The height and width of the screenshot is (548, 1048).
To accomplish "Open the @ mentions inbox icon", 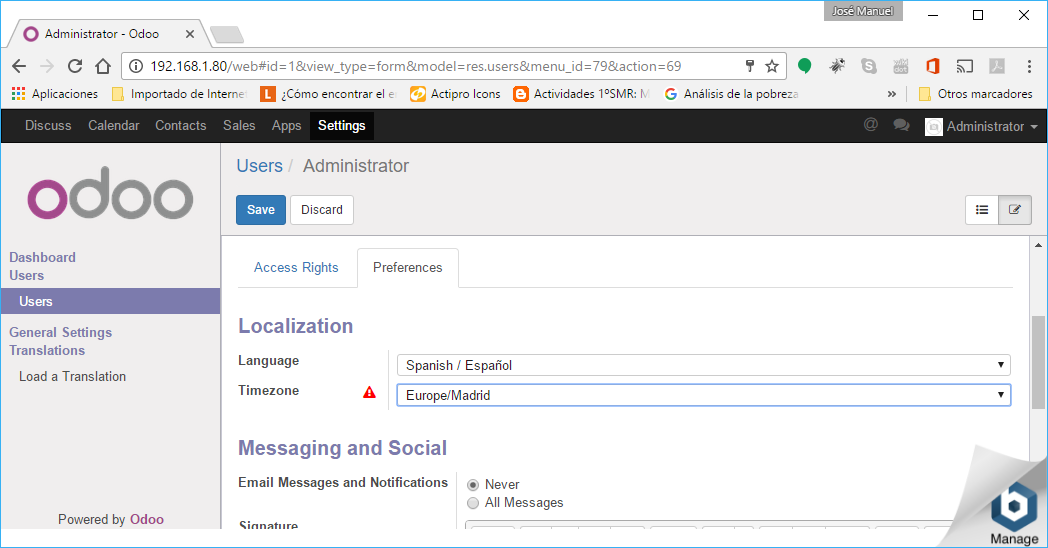I will tap(870, 126).
